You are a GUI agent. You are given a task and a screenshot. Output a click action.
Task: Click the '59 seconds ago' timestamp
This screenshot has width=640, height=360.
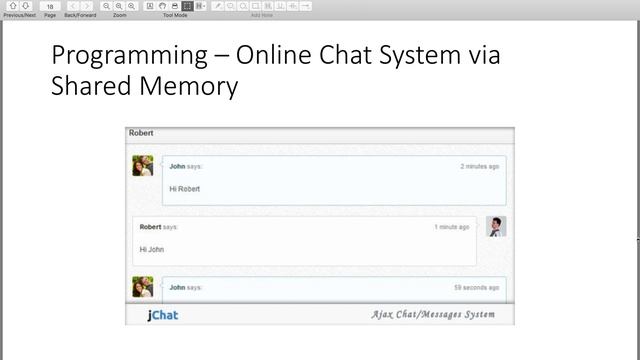[x=477, y=288]
